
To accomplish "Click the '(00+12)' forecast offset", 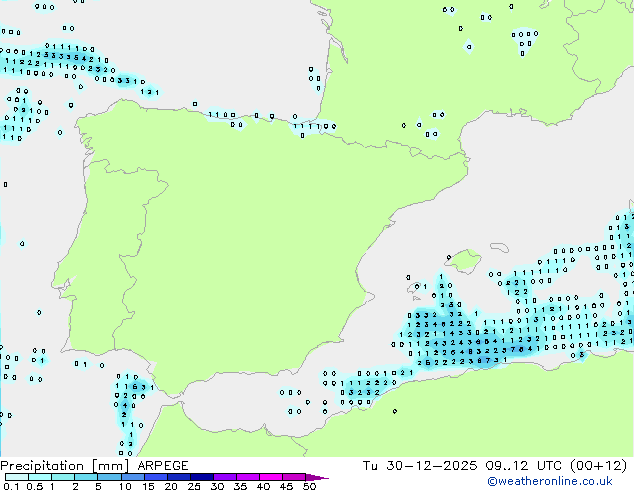I will [598, 466].
